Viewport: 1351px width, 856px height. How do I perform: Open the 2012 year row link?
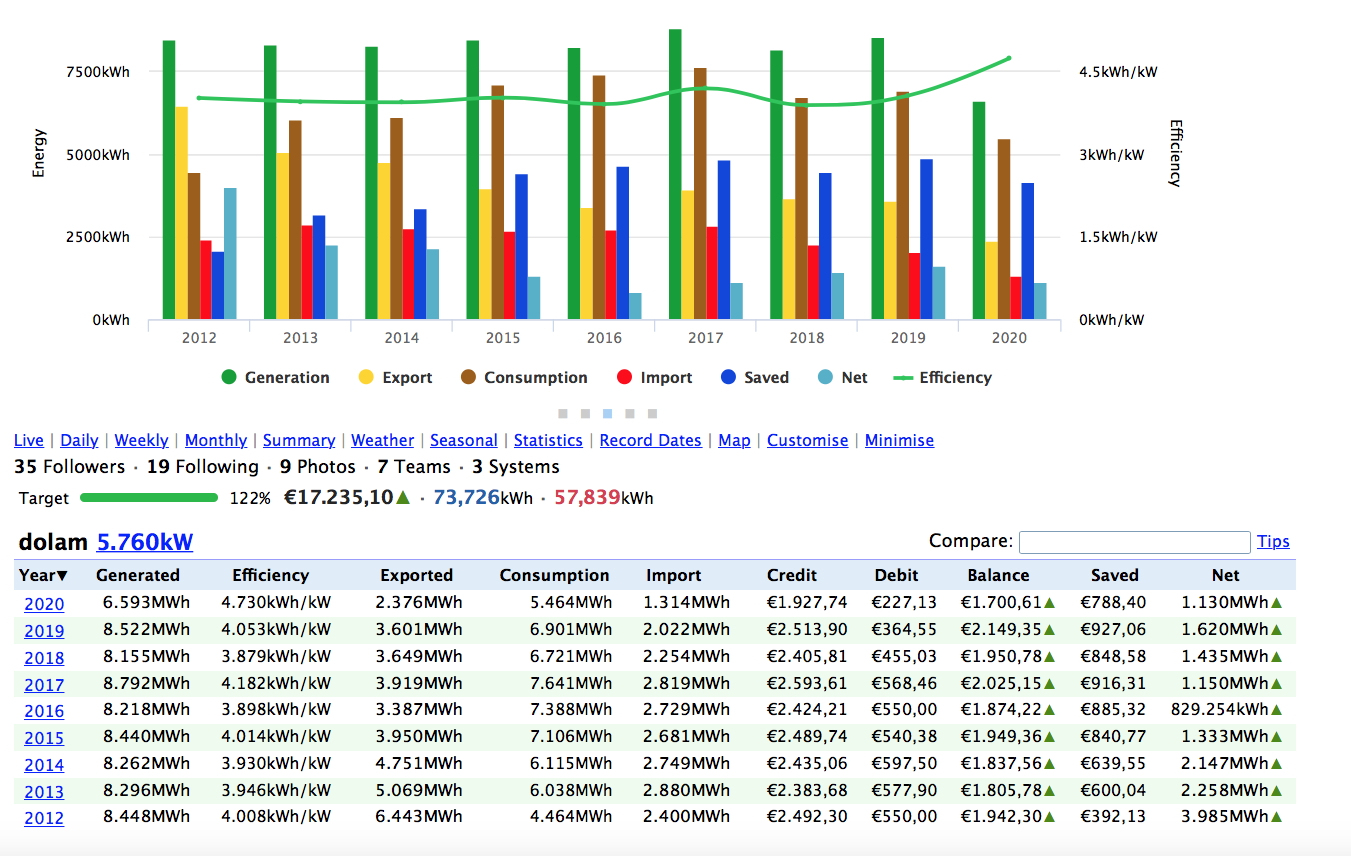pyautogui.click(x=44, y=818)
